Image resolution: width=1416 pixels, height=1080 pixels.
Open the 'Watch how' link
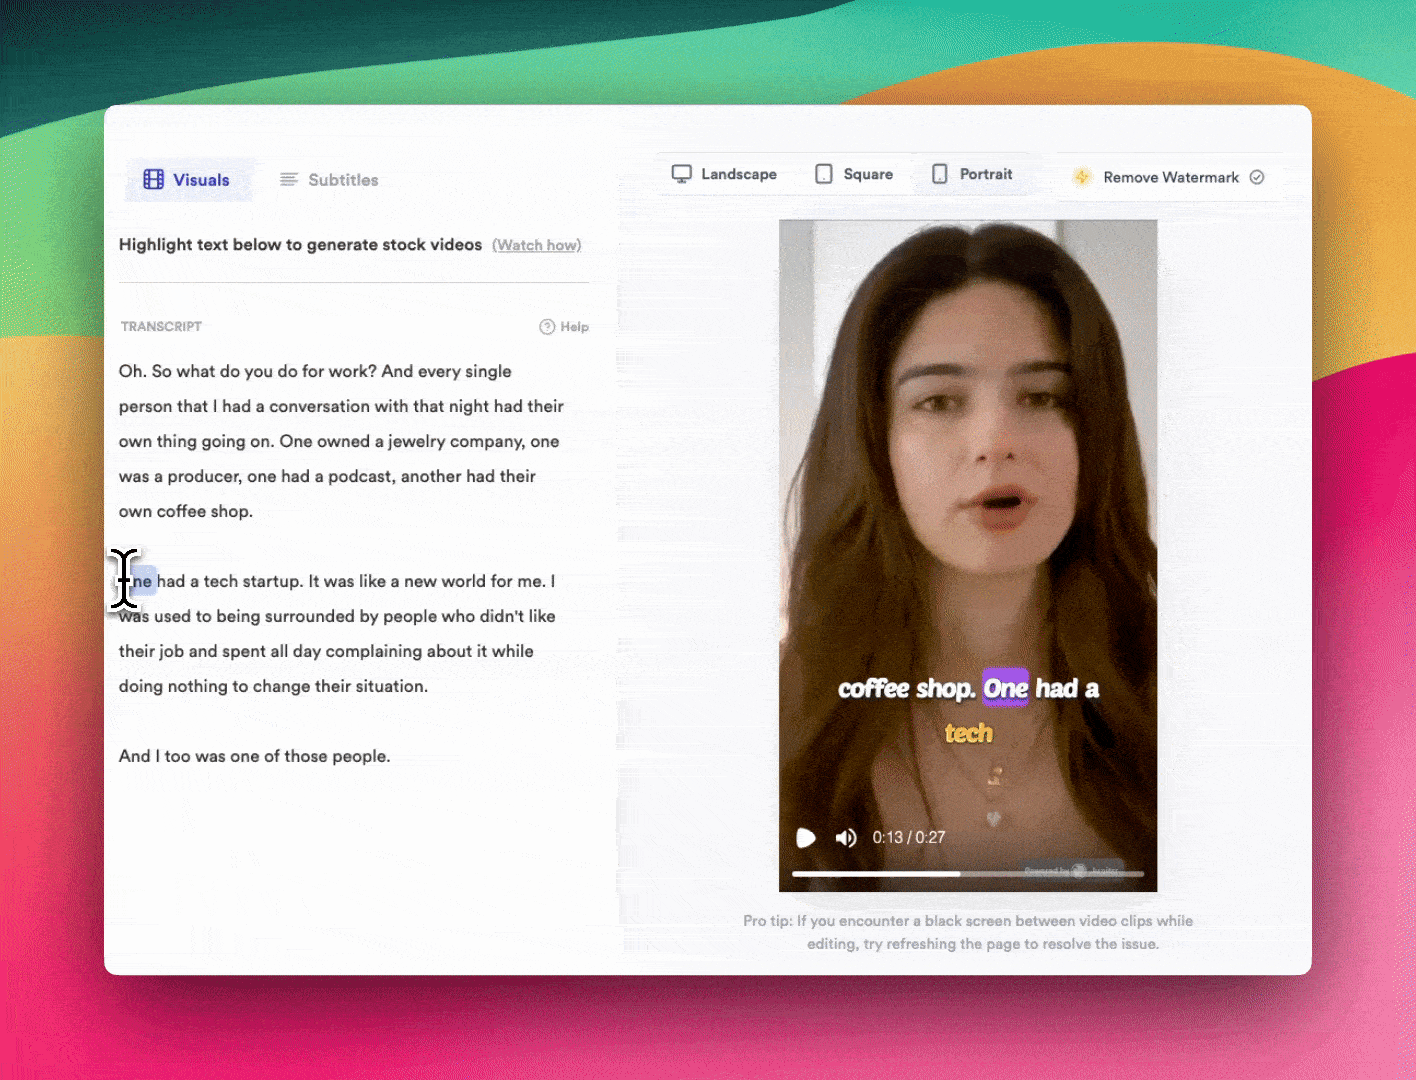tap(537, 245)
